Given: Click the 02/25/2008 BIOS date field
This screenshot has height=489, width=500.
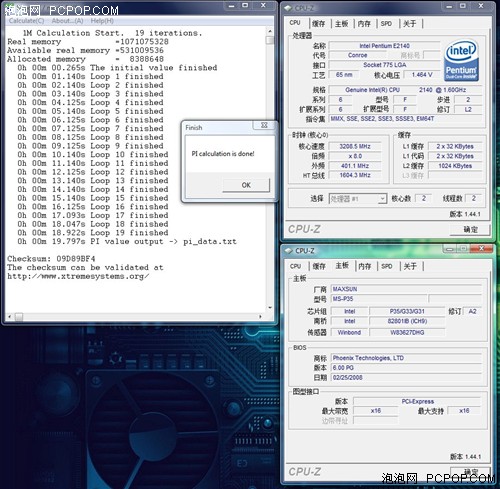Looking at the screenshot, I should point(406,377).
